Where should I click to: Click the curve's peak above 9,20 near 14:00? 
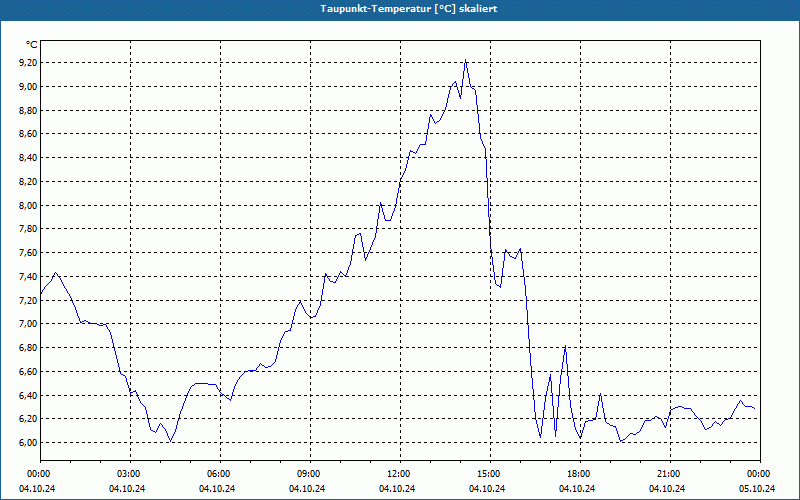[x=465, y=60]
